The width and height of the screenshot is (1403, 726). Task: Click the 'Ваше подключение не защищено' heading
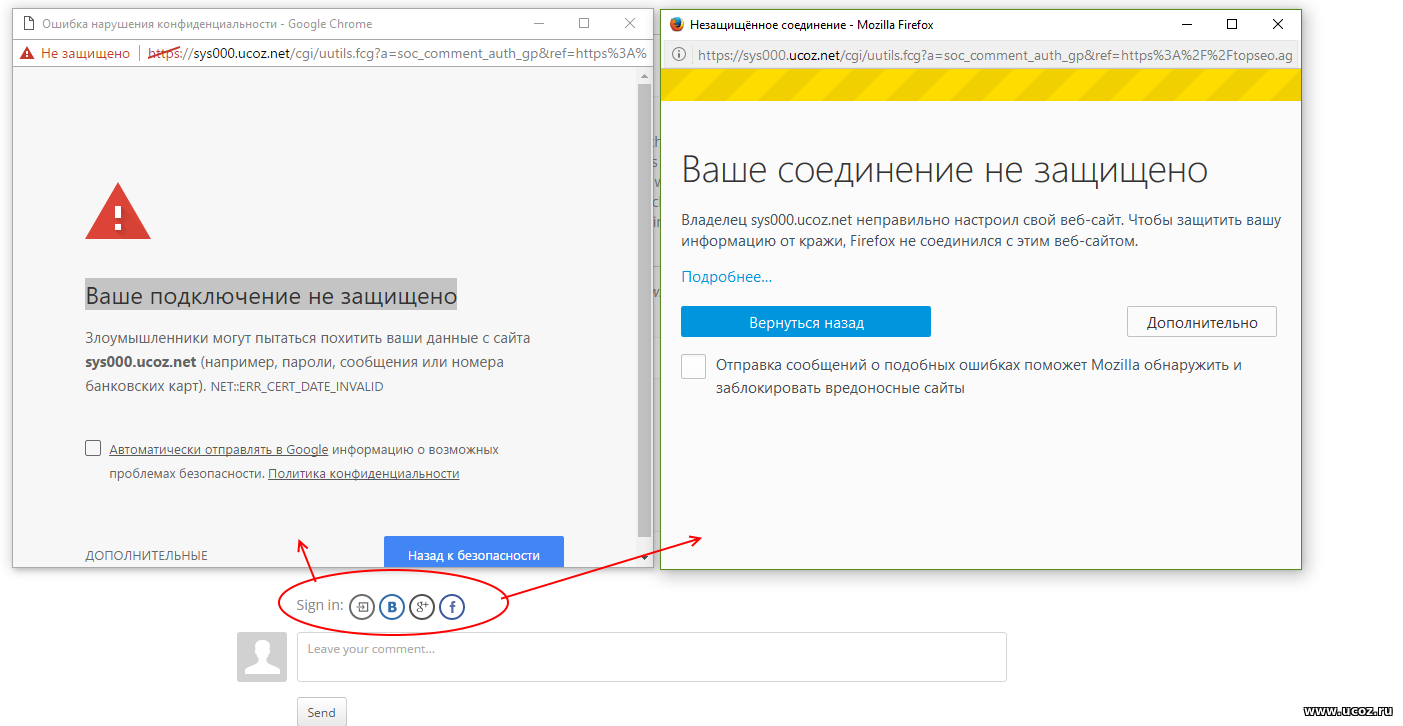[x=271, y=295]
